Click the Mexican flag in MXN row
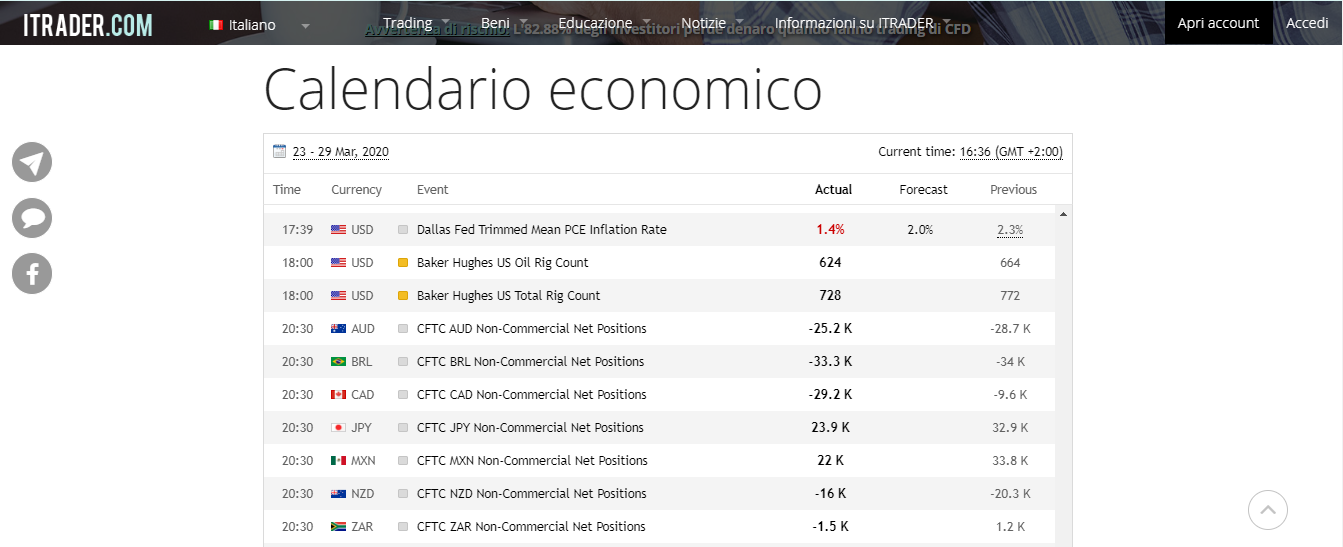1343x547 pixels. (338, 461)
